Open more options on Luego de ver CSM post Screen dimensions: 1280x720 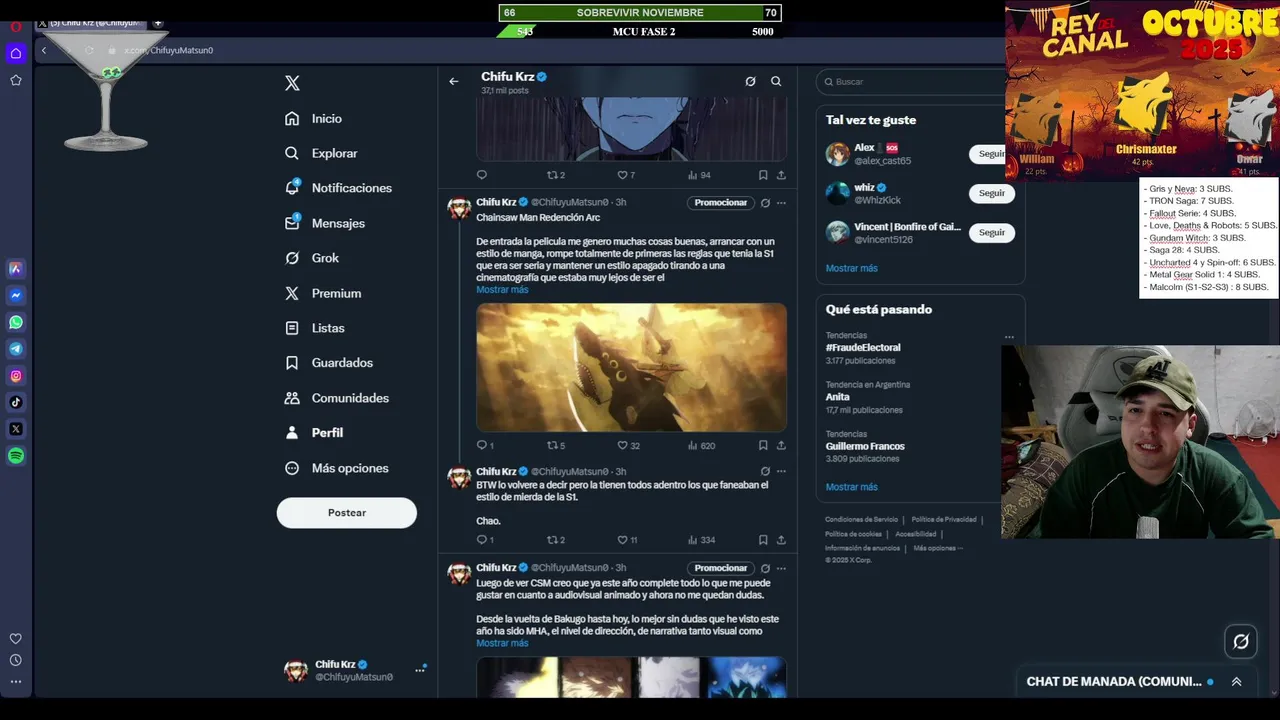(x=781, y=568)
